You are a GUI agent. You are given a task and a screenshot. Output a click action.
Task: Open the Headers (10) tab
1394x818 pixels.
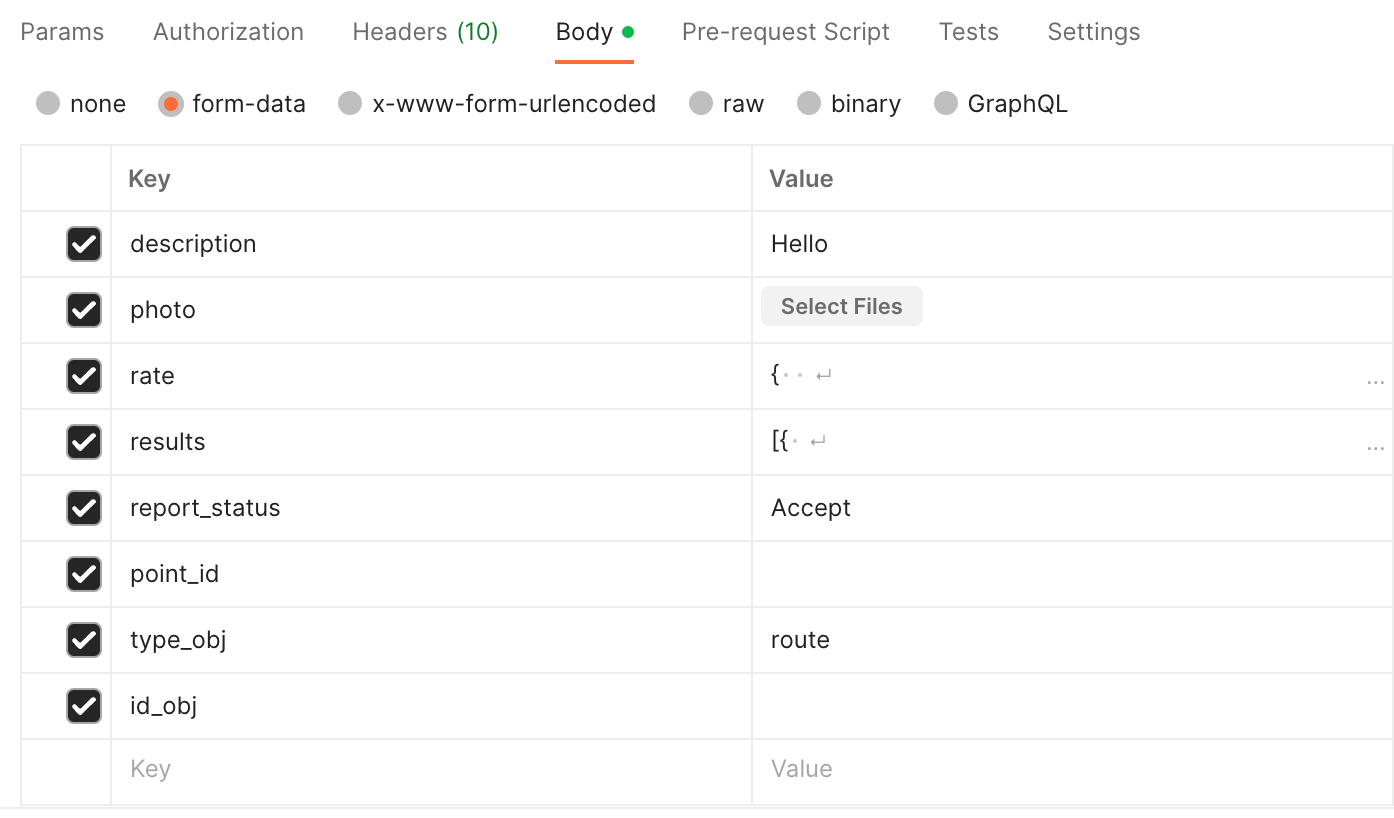pyautogui.click(x=425, y=32)
